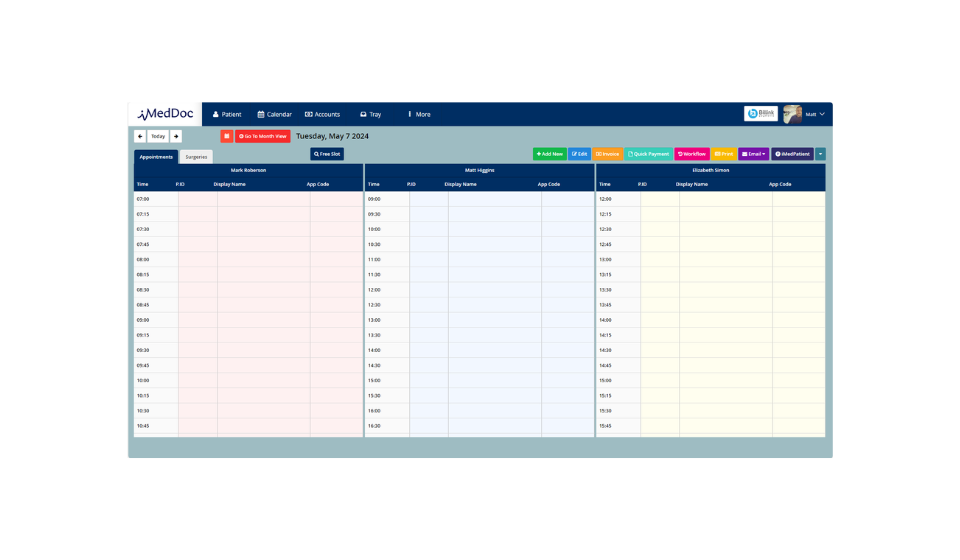The image size is (960, 560).
Task: Select the 09:00 slot for Matt Higgins
Action: 479,199
